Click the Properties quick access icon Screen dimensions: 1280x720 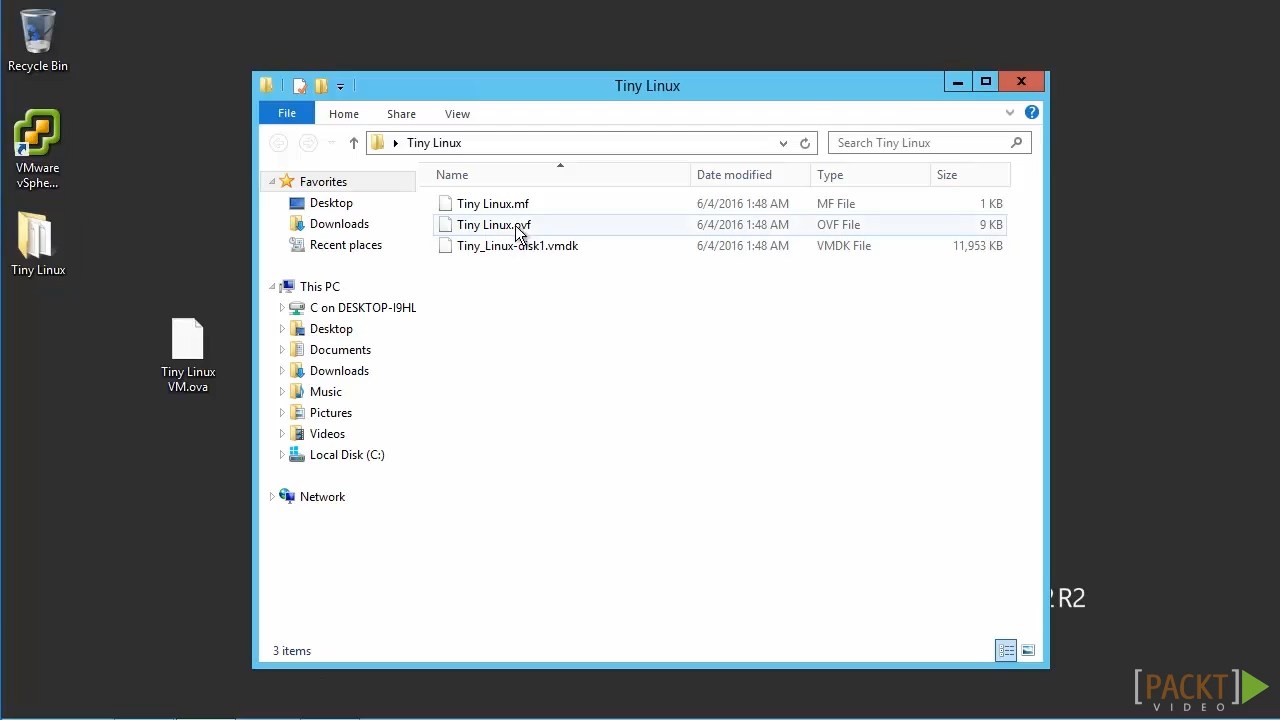pyautogui.click(x=299, y=86)
